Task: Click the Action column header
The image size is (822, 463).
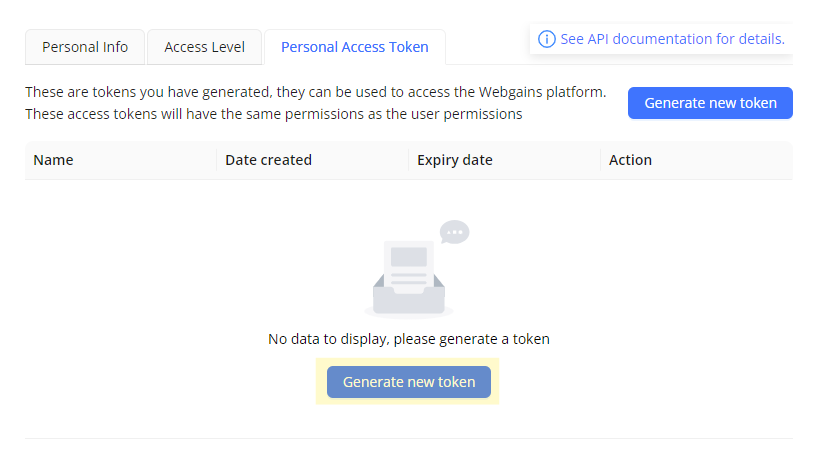Action: 630,160
